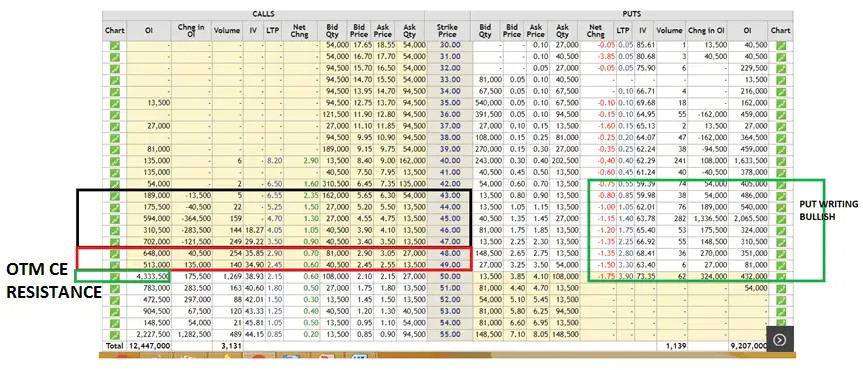863x370 pixels.
Task: Open the strike price 45.00 link
Action: tap(450, 218)
